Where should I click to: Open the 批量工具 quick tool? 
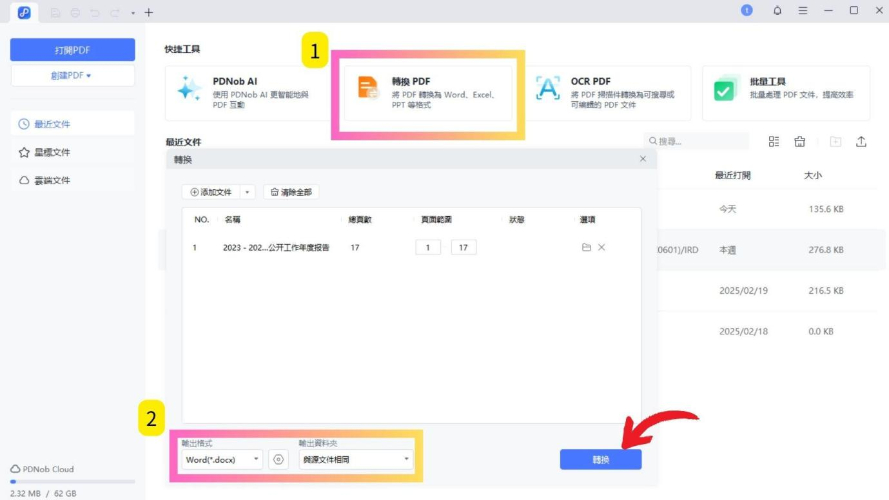pos(786,93)
